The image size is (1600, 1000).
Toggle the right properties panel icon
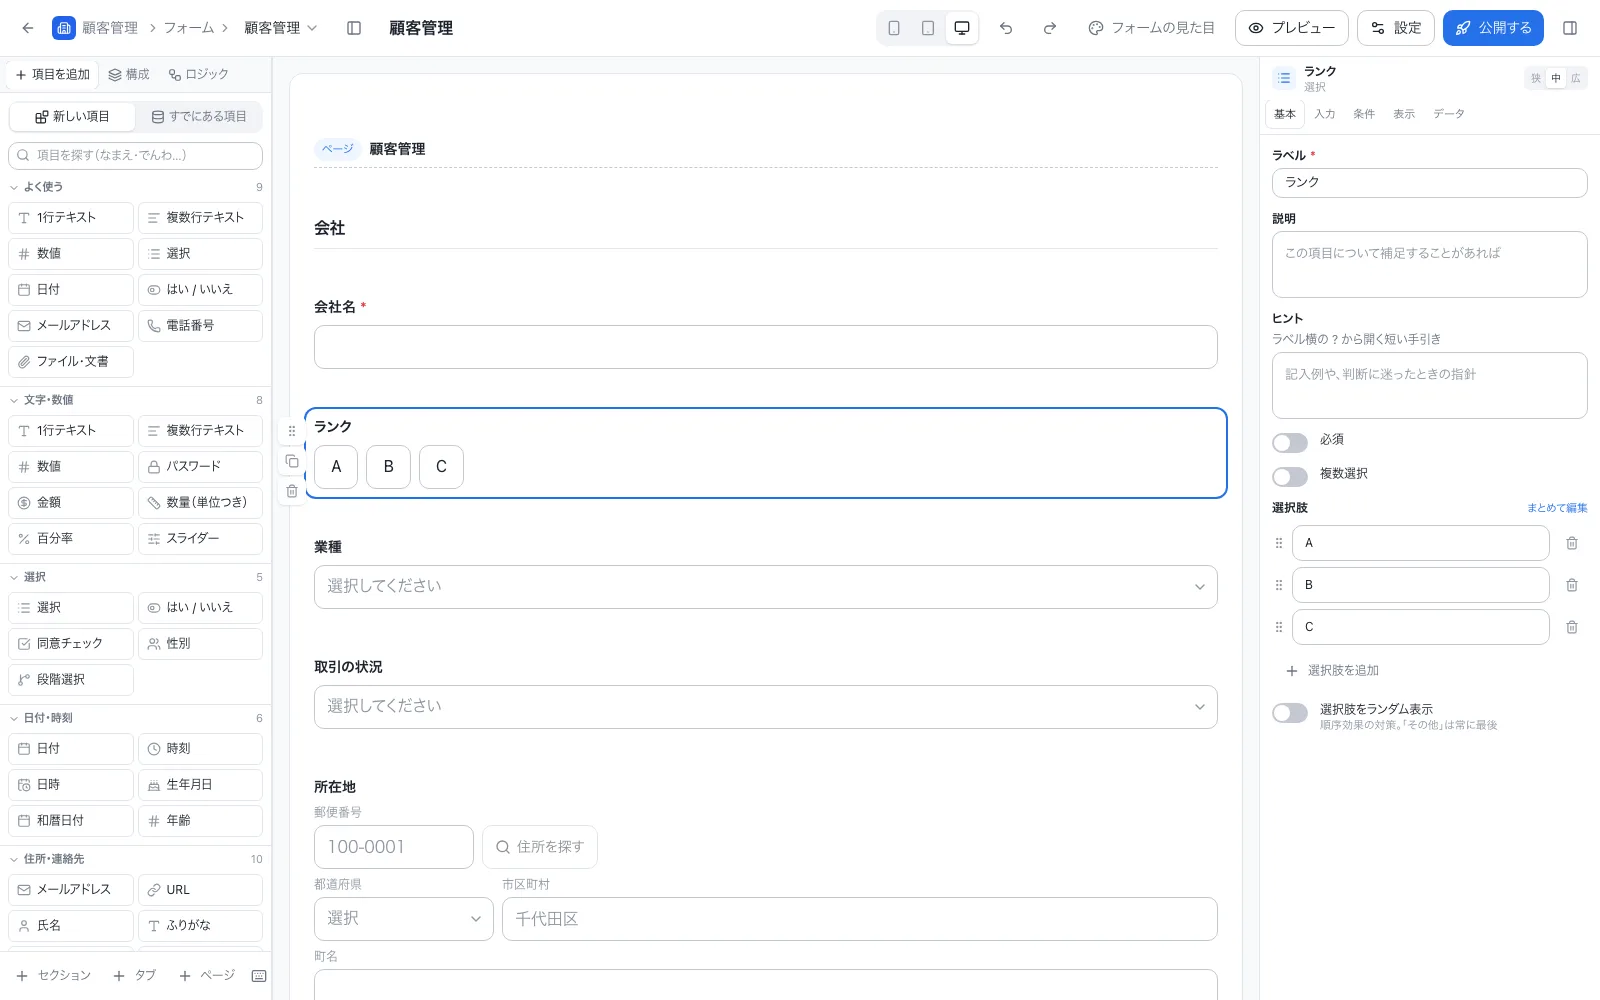point(1570,28)
